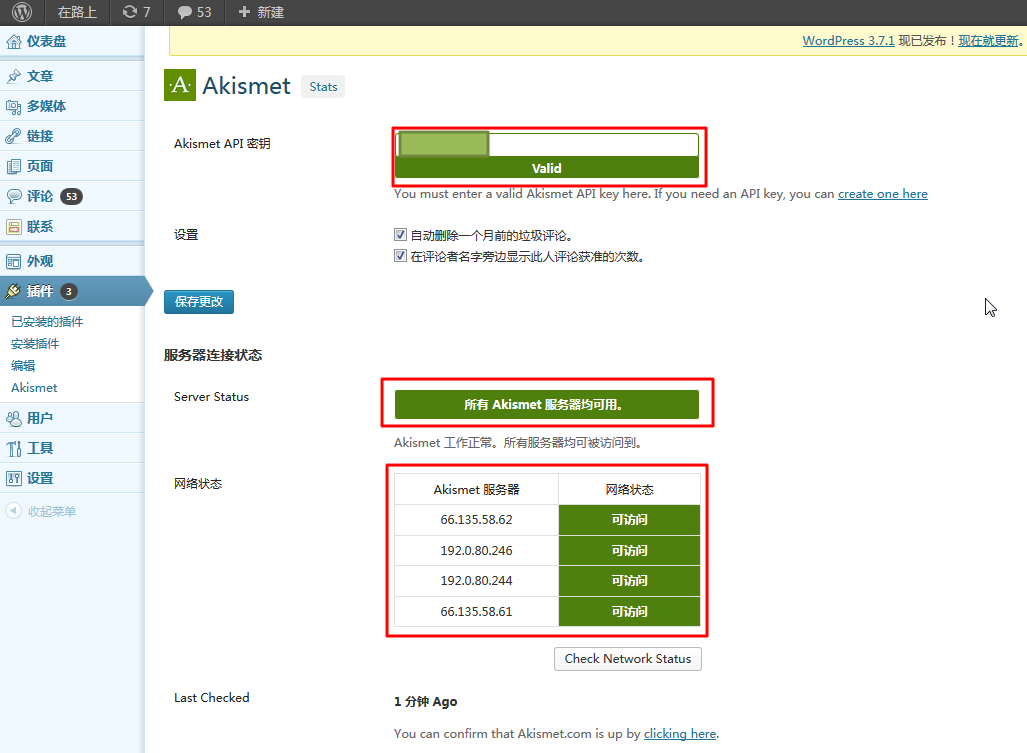Click the 53 badge beside 评论
Viewport: 1027px width, 753px height.
(71, 196)
